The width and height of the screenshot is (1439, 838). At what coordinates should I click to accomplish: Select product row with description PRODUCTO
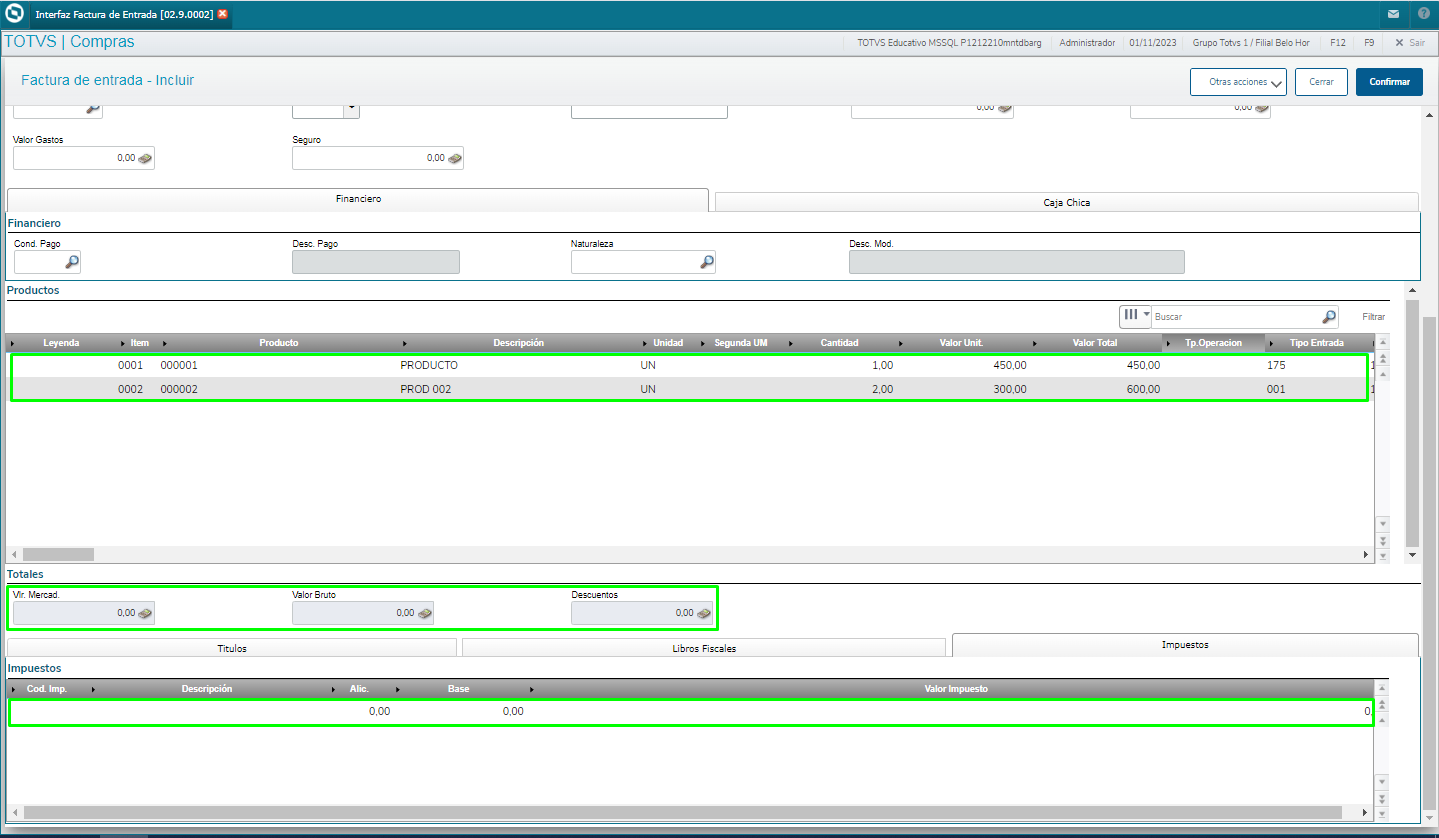688,365
